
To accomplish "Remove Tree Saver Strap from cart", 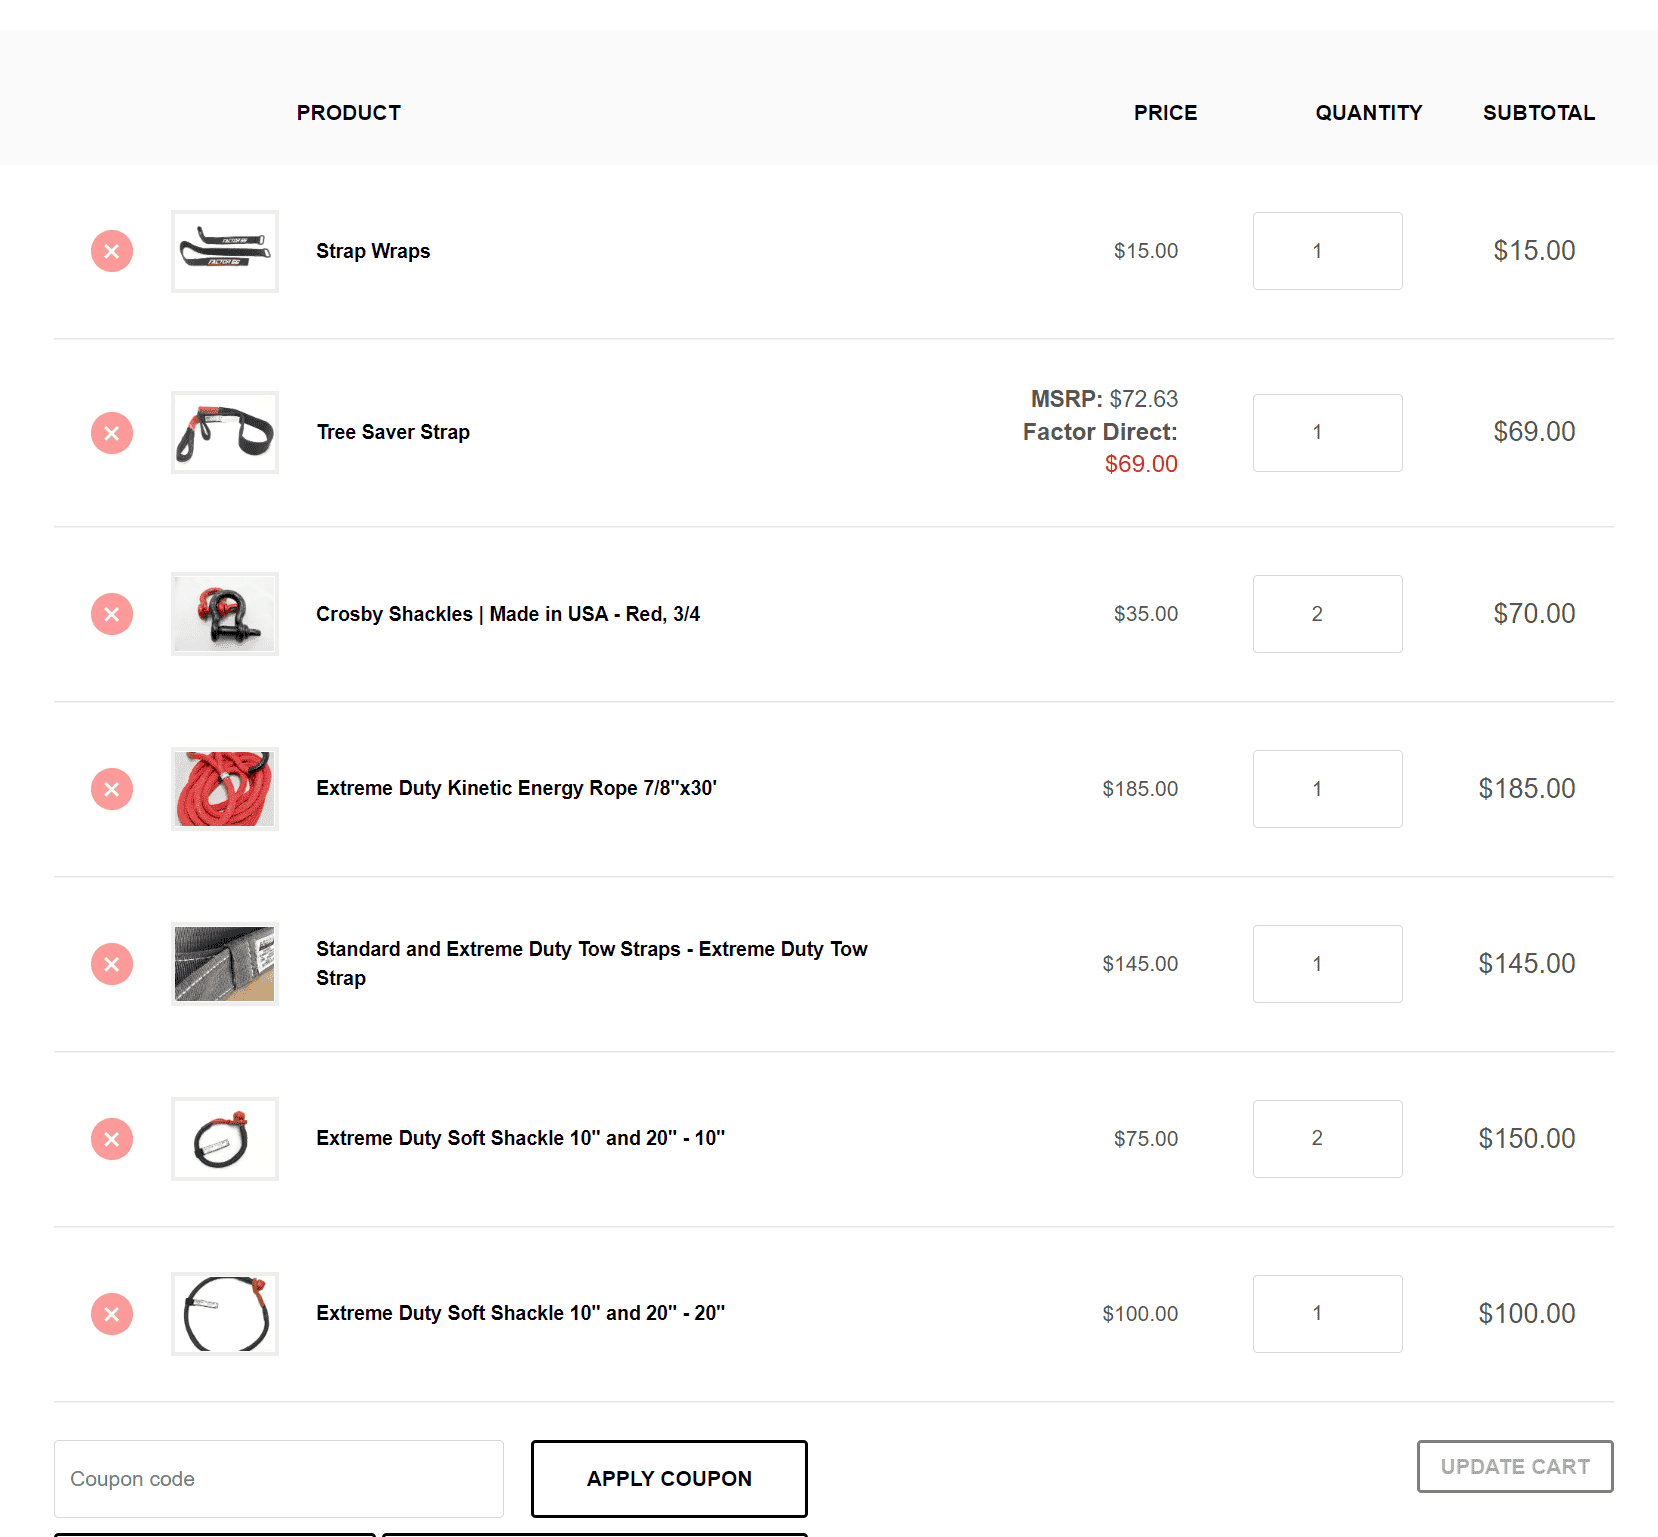I will pos(112,433).
